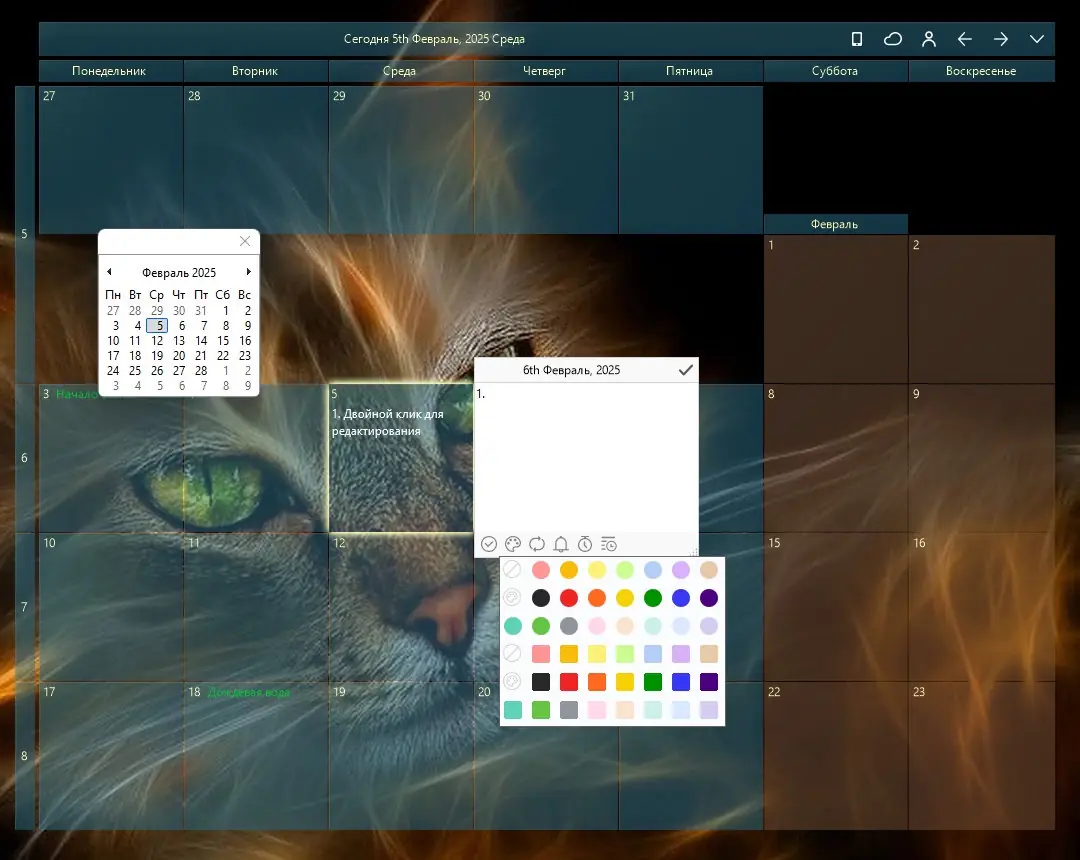Pick highlighted day 5 in mini calendar

point(157,326)
